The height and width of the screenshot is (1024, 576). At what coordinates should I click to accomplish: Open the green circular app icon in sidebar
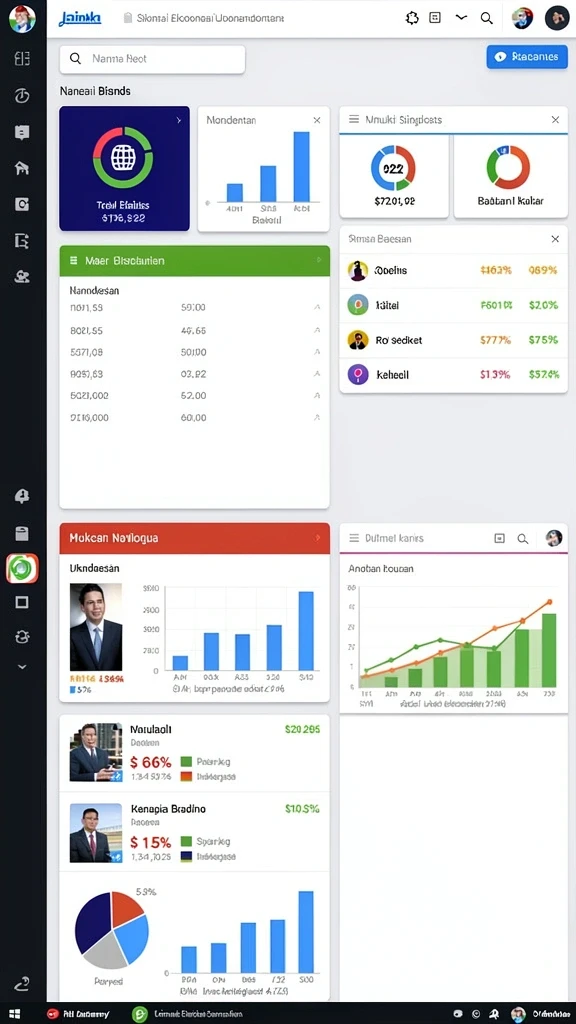pos(22,568)
